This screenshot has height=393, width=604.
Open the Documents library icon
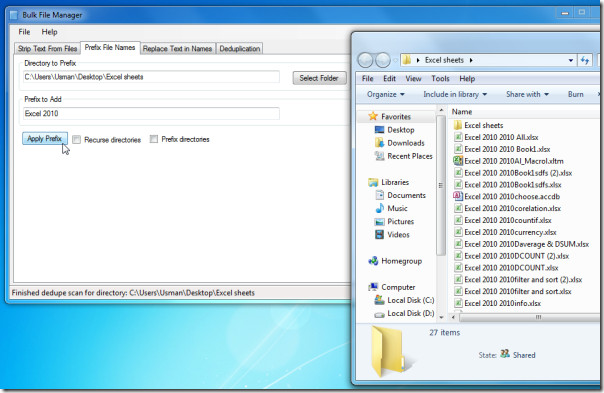point(379,195)
